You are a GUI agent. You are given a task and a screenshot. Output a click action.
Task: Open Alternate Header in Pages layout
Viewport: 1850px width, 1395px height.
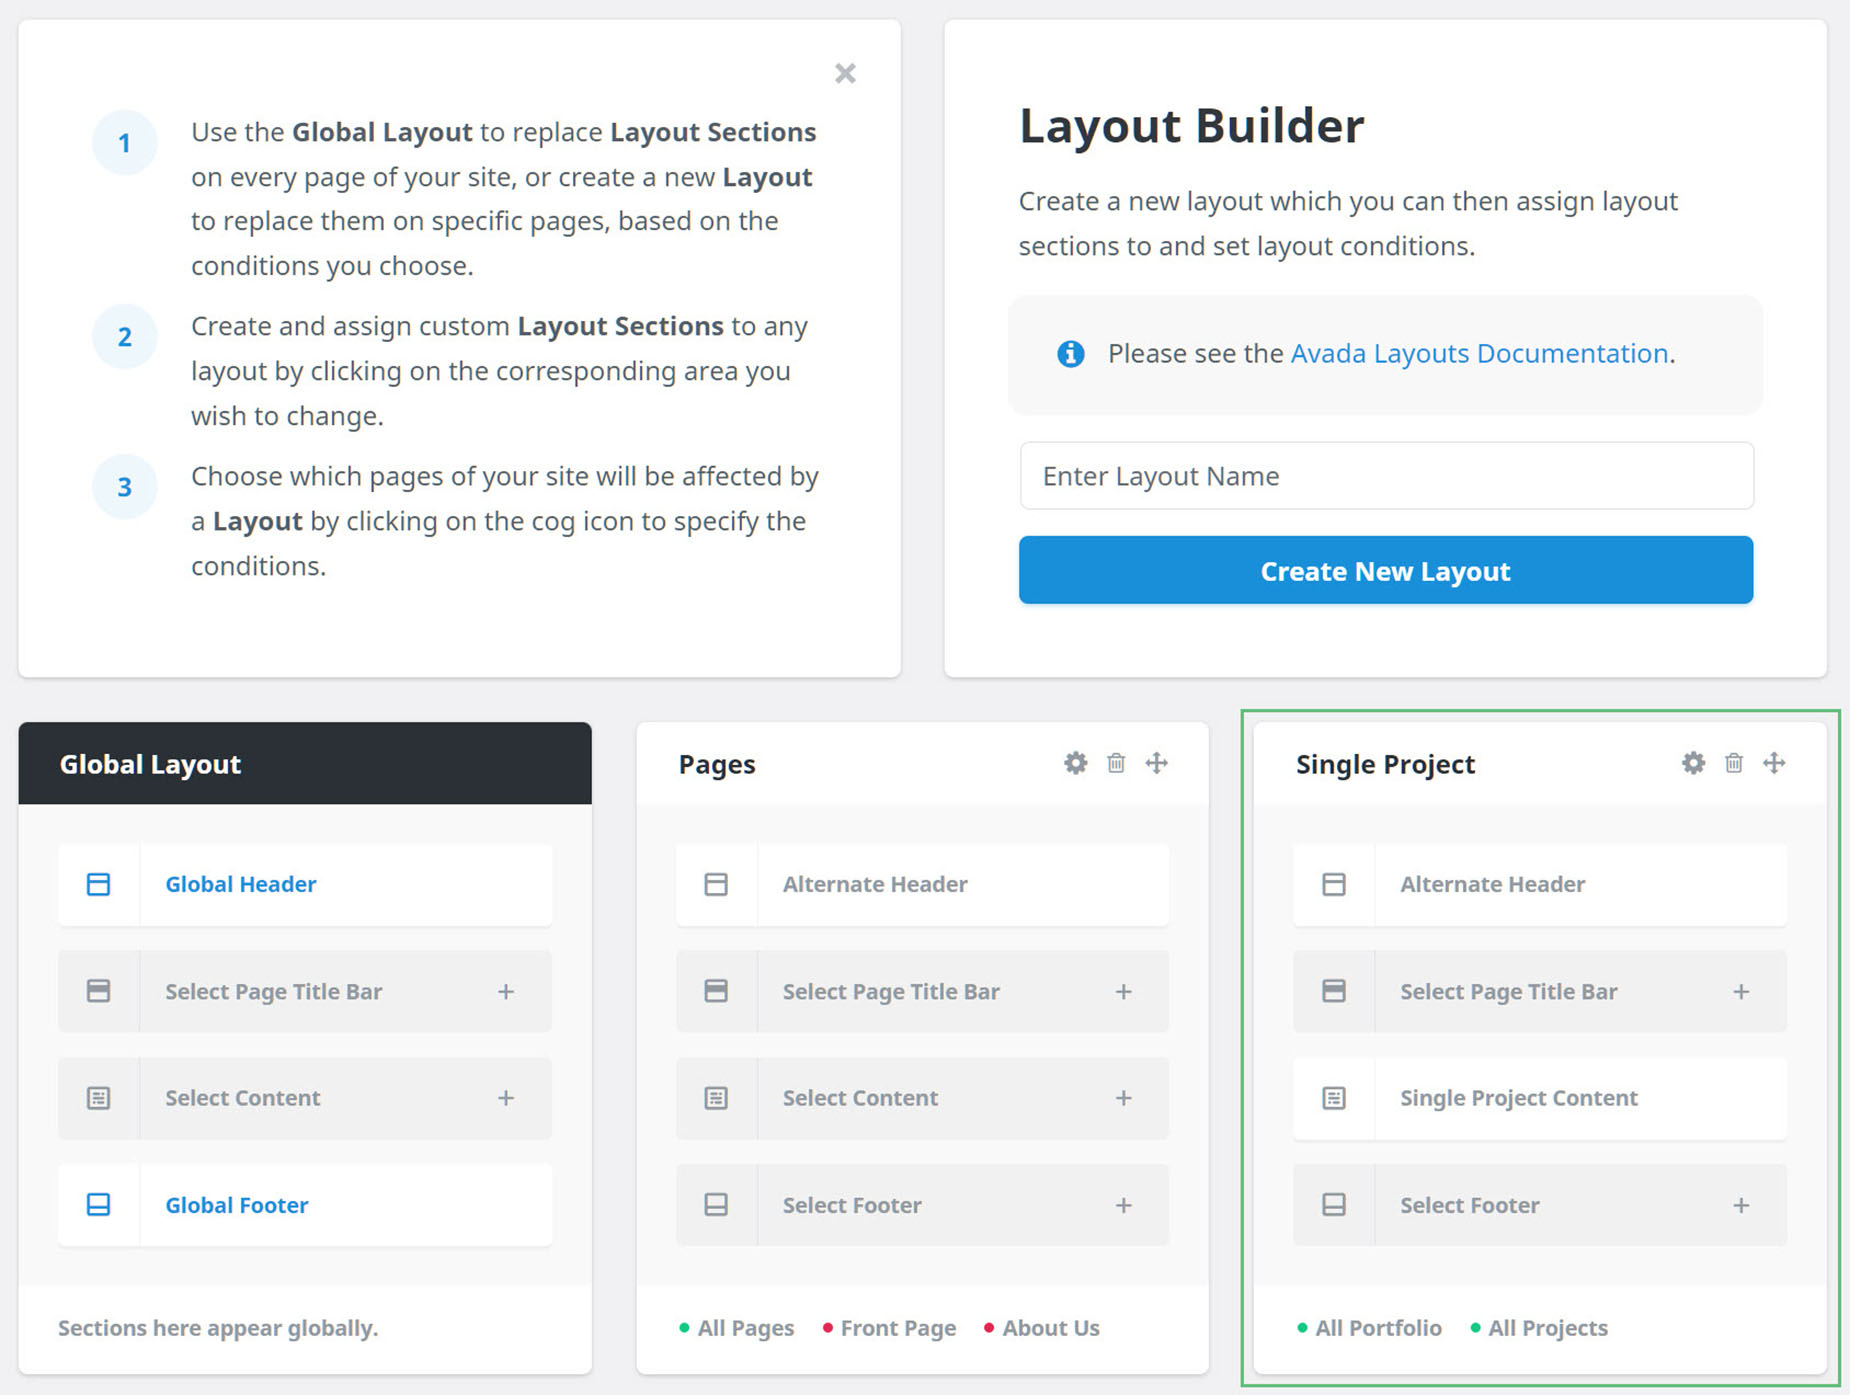(875, 884)
